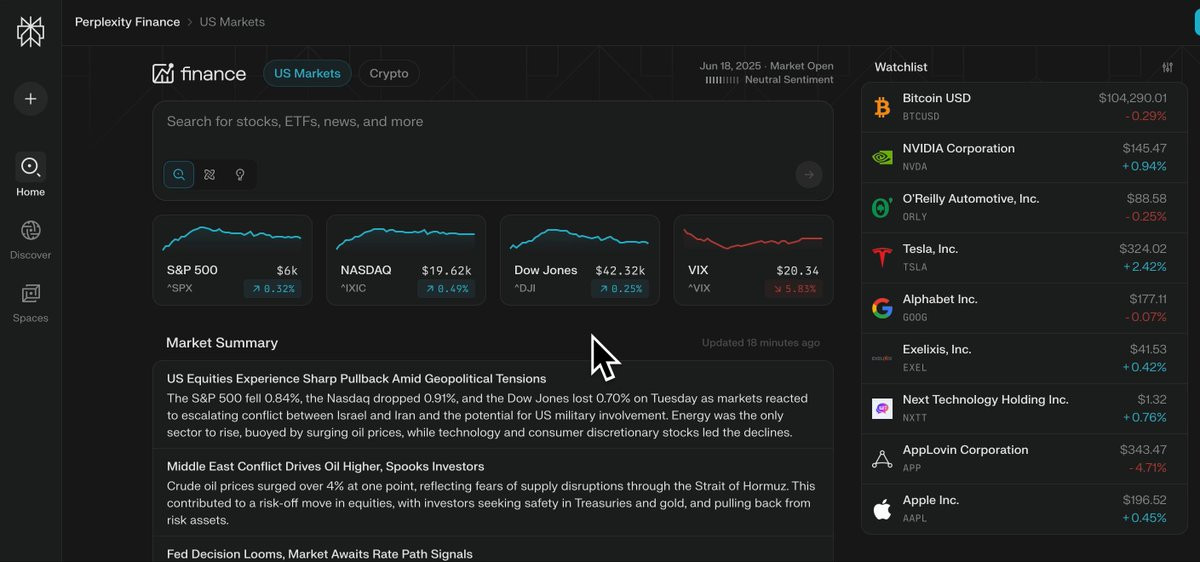1200x562 pixels.
Task: Open Next Technology Holding Inc. entry name
Action: point(985,399)
